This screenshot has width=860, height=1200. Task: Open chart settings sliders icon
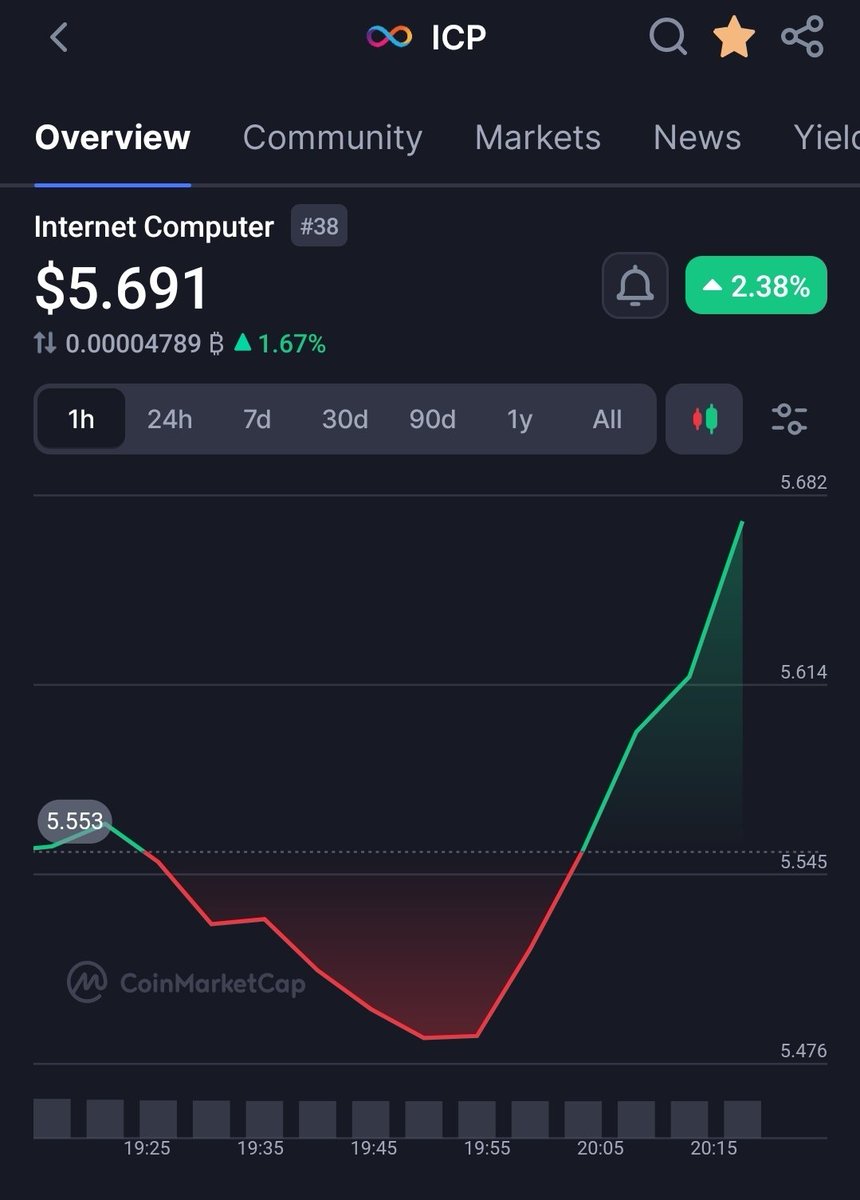click(x=790, y=419)
